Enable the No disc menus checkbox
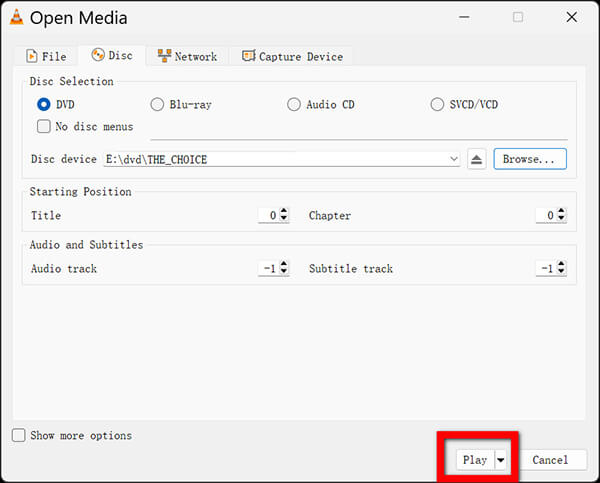This screenshot has height=483, width=600. pyautogui.click(x=44, y=126)
